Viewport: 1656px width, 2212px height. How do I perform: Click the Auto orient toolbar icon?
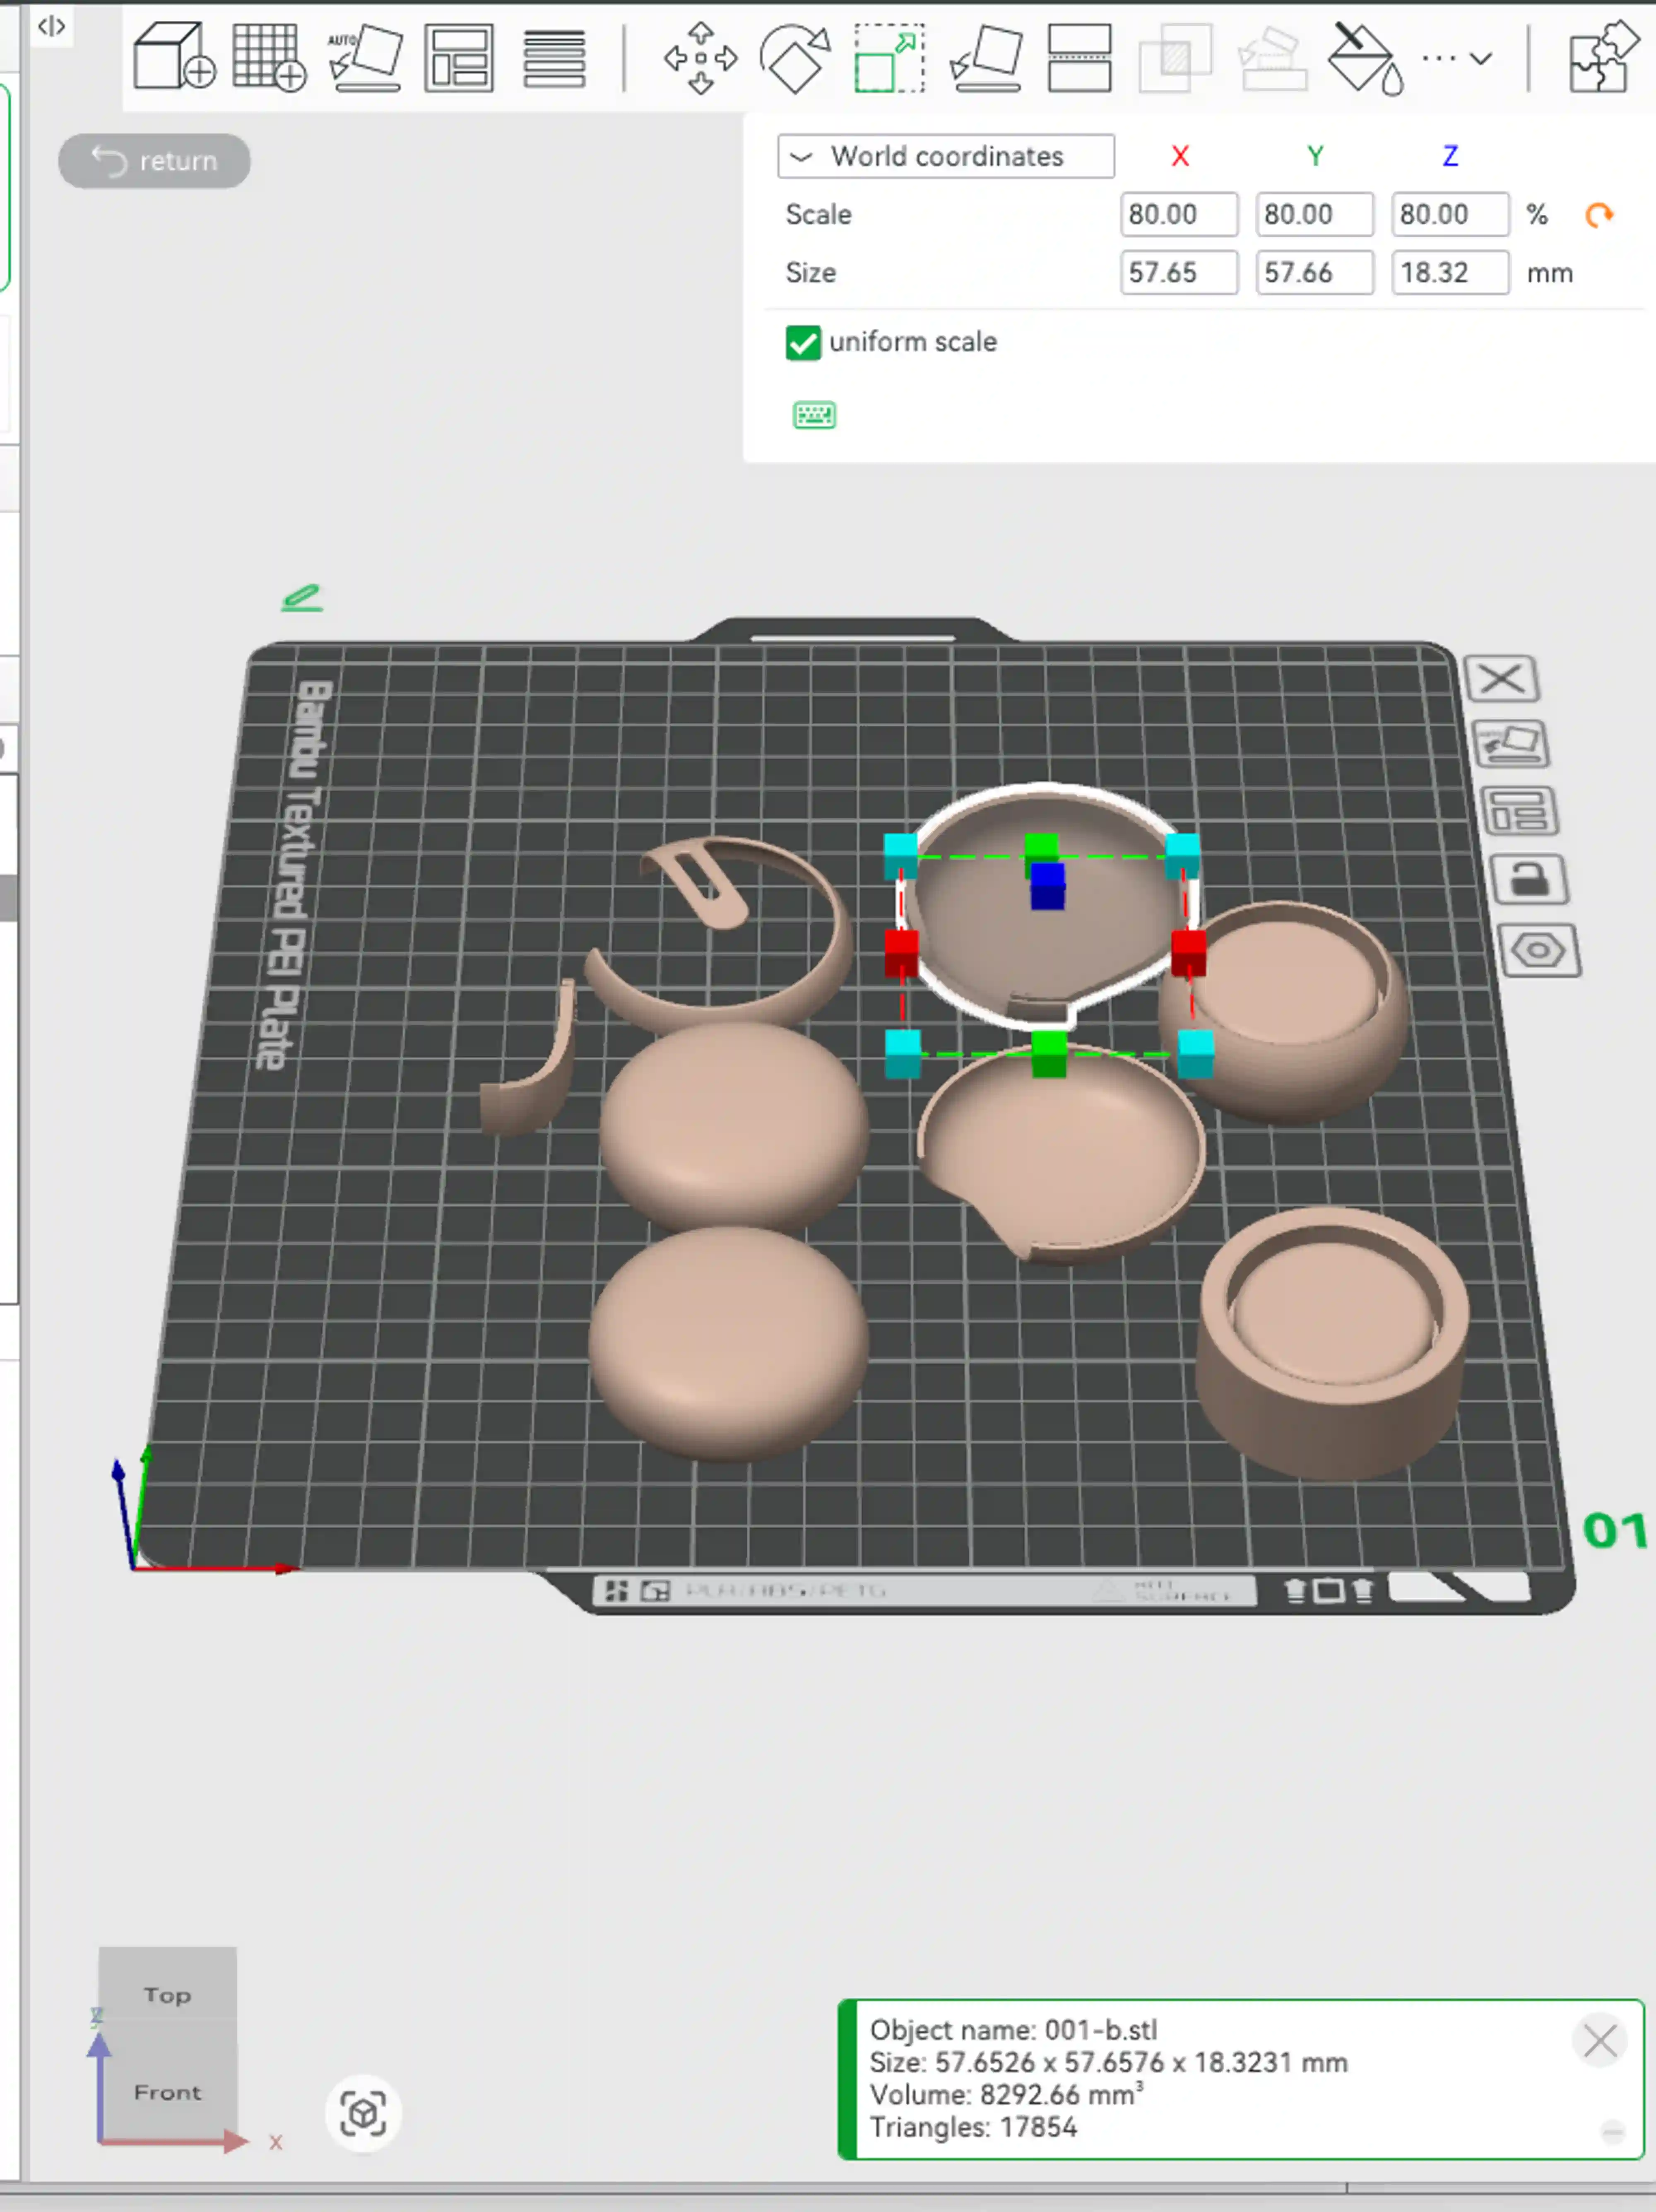tap(364, 57)
